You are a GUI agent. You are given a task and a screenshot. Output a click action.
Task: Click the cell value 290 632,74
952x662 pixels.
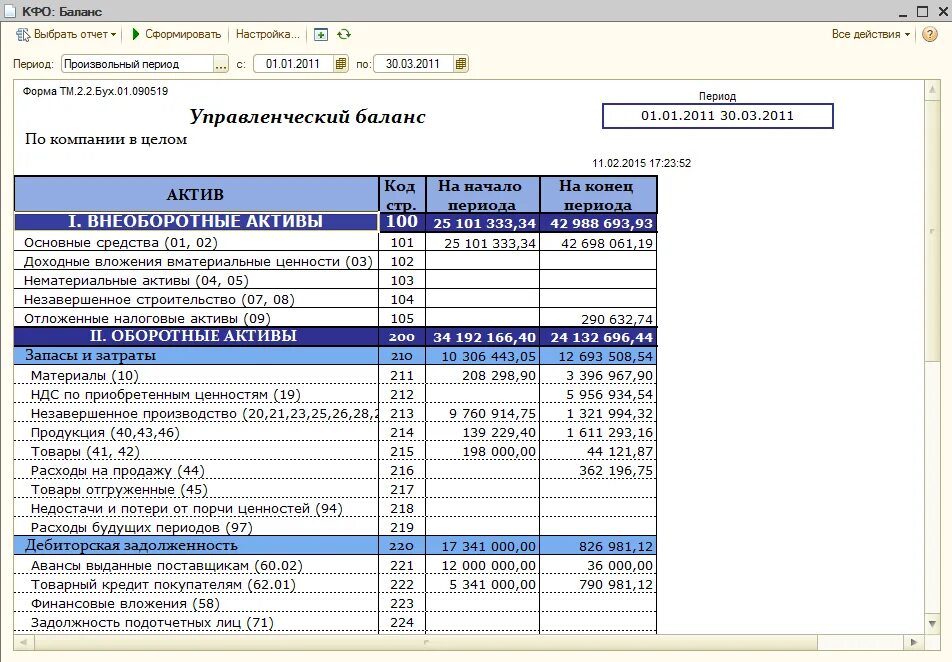pos(598,319)
